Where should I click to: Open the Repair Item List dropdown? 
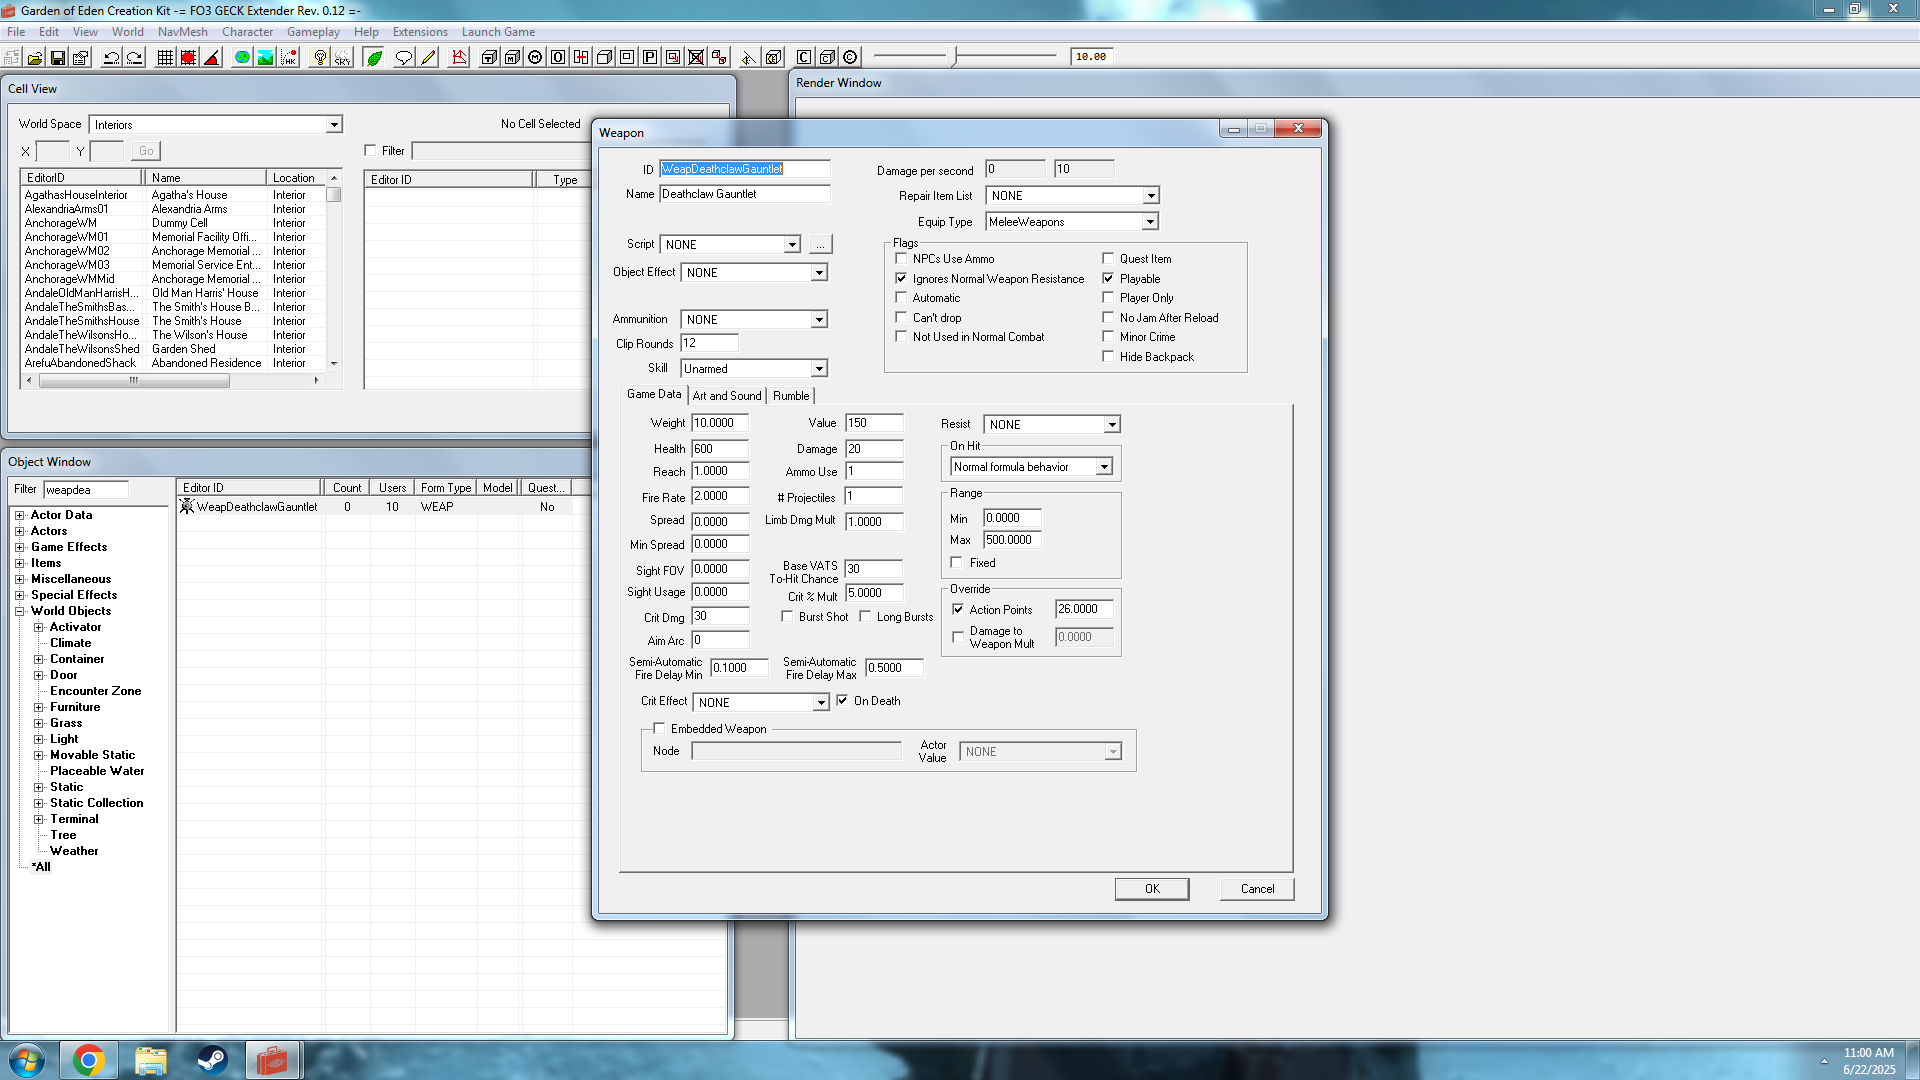click(x=1151, y=196)
